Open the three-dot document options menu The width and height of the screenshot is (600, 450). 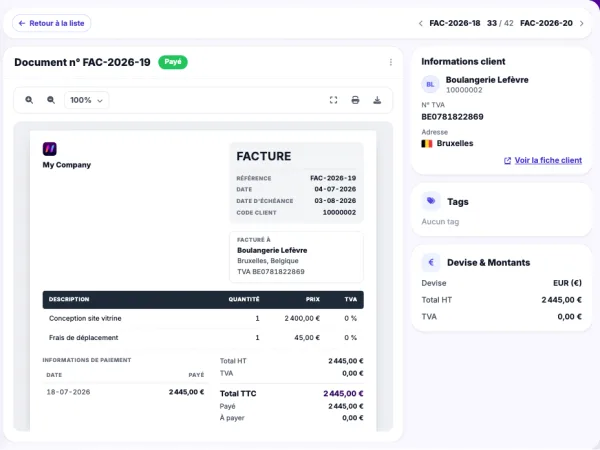pos(391,62)
